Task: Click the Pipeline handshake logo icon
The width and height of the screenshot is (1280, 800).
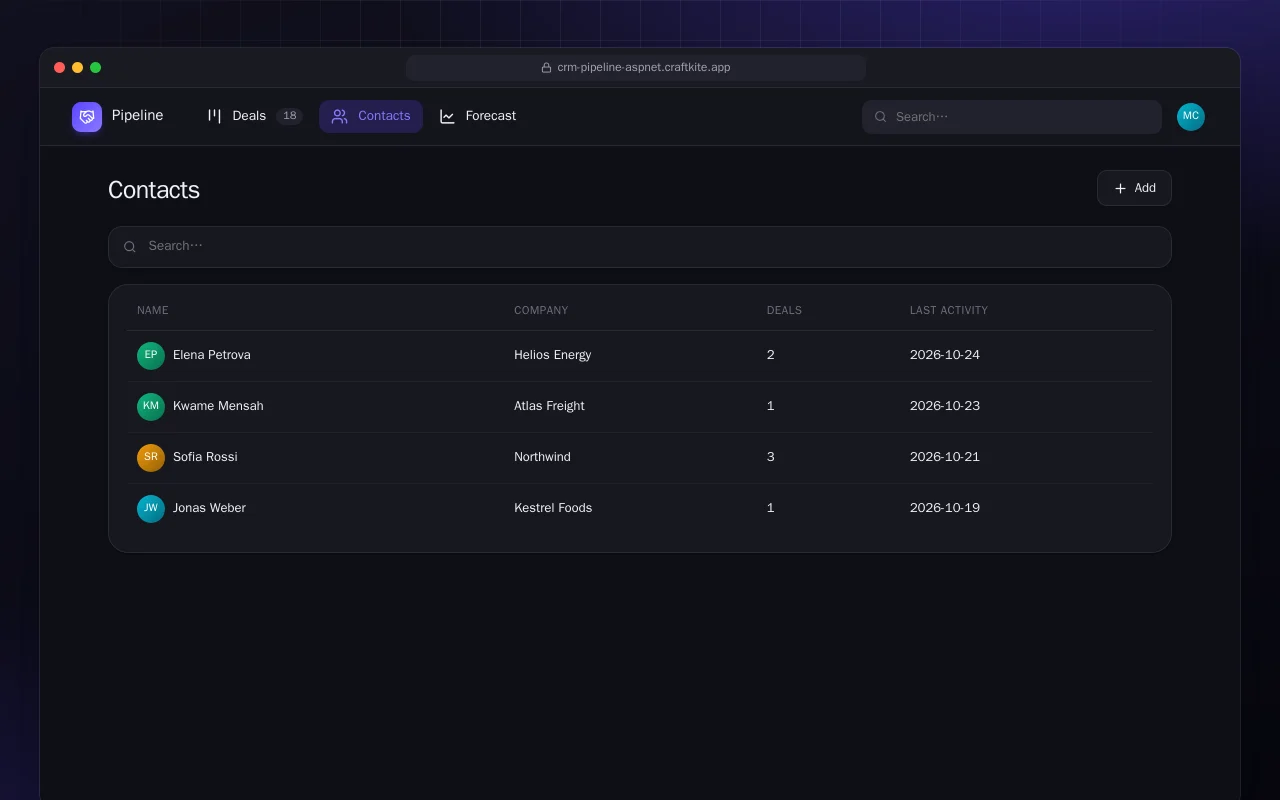Action: pos(87,117)
